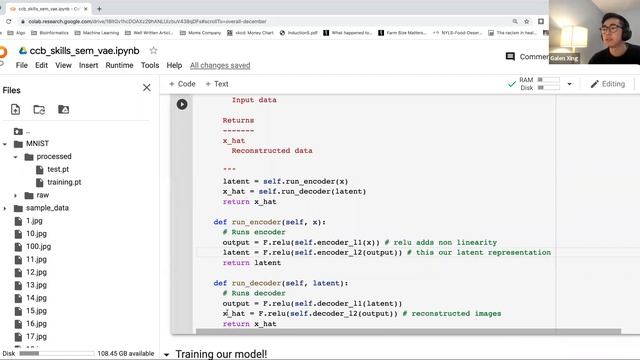This screenshot has width=640, height=360.
Task: Click the 'def run_encoder(self, x):' line
Action: point(269,222)
